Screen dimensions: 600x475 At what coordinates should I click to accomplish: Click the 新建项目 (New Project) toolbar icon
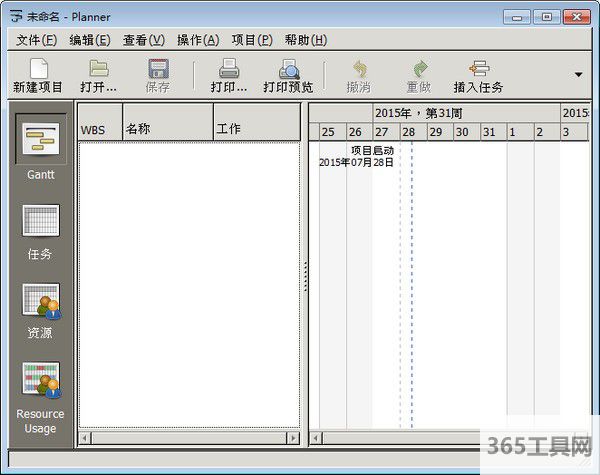click(x=38, y=69)
